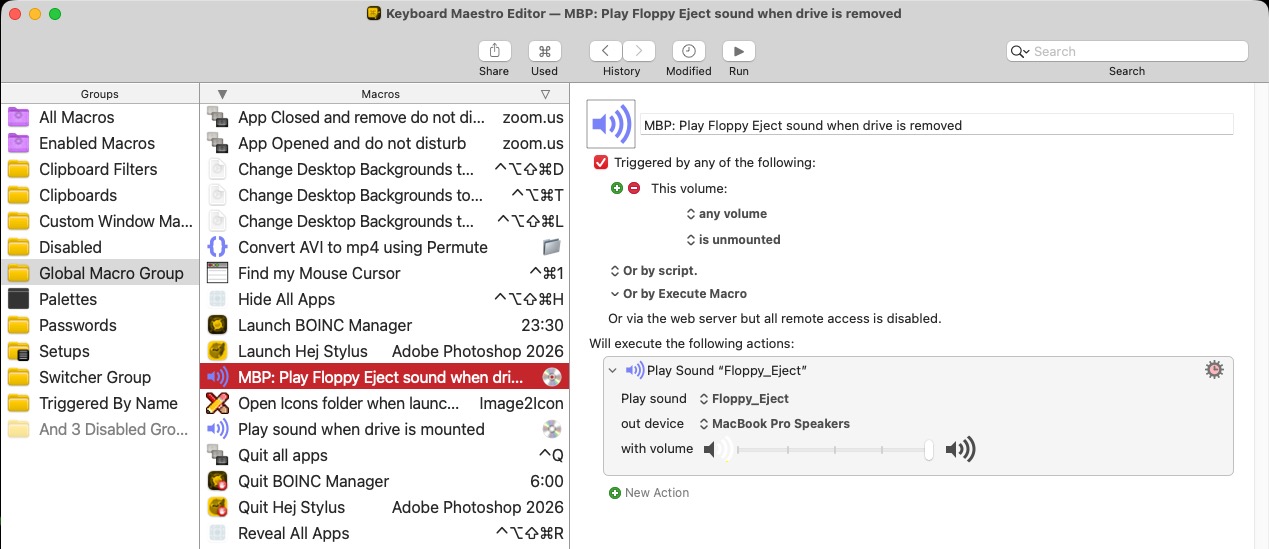1269x549 pixels.
Task: Toggle the 'Triggered by any of the following' checkbox
Action: [x=601, y=162]
